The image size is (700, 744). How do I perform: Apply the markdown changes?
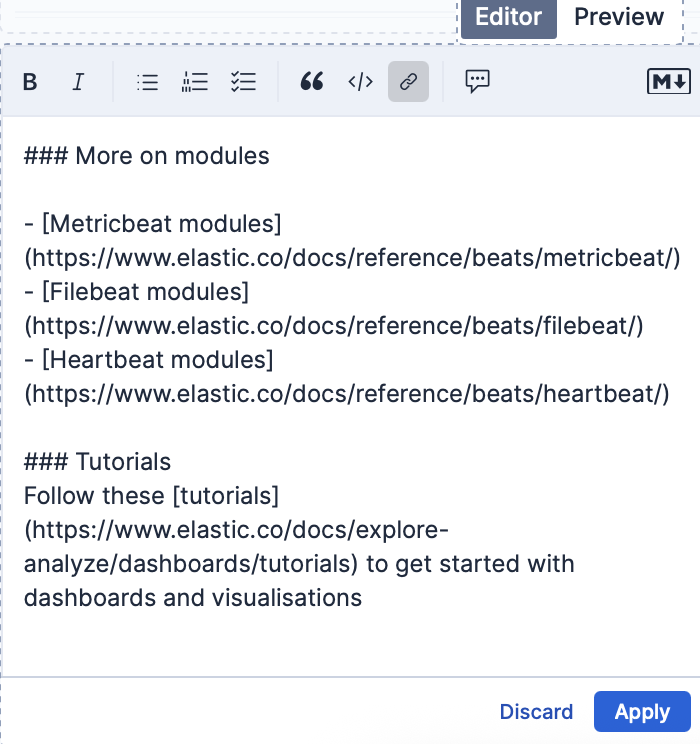(642, 712)
